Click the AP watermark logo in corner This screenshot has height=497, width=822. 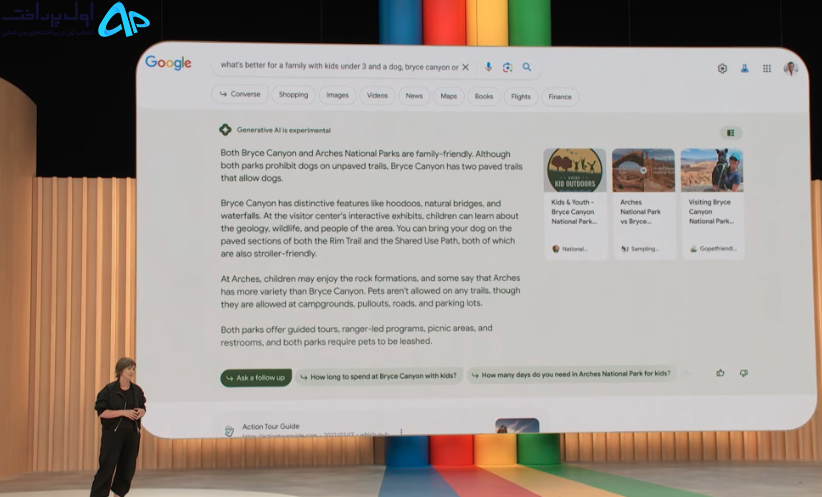(x=123, y=20)
